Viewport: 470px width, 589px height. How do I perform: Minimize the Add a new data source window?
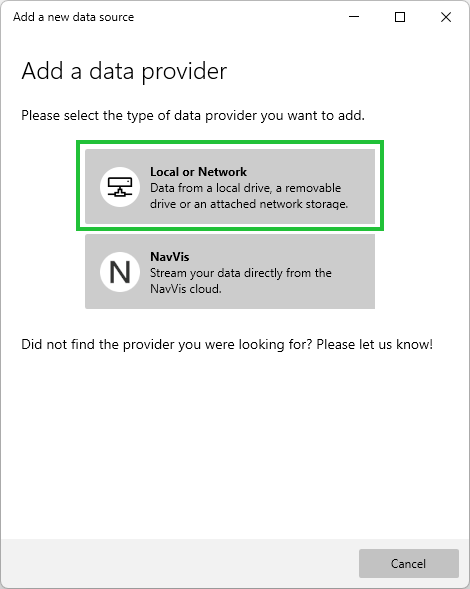click(354, 17)
